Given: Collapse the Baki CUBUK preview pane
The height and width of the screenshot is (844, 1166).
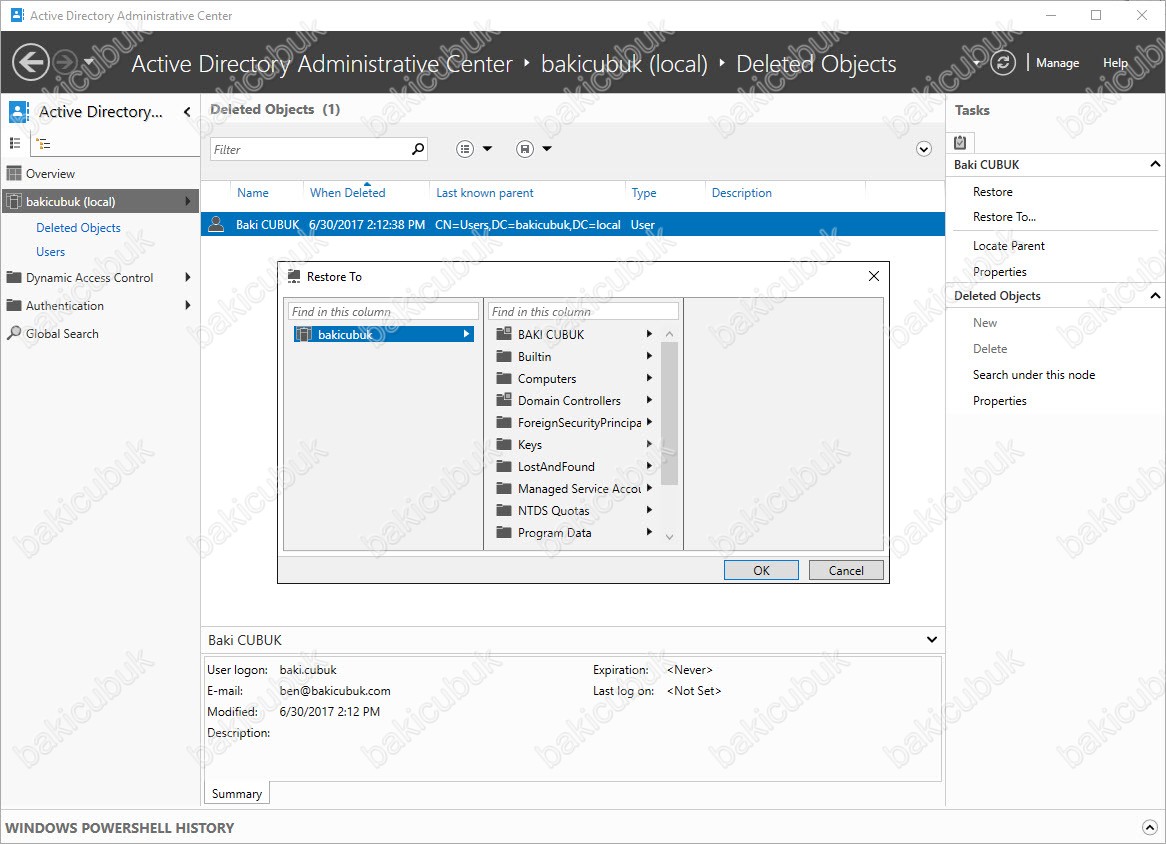Looking at the screenshot, I should [x=932, y=640].
